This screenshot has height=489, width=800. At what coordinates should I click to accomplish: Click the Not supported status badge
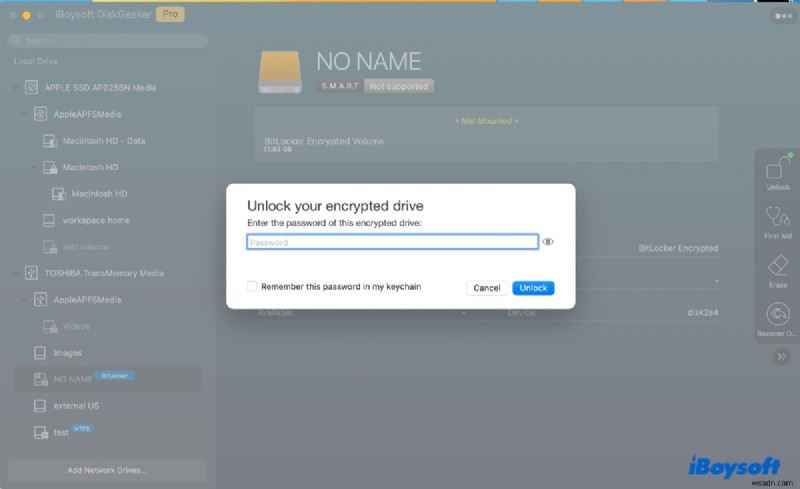click(398, 86)
